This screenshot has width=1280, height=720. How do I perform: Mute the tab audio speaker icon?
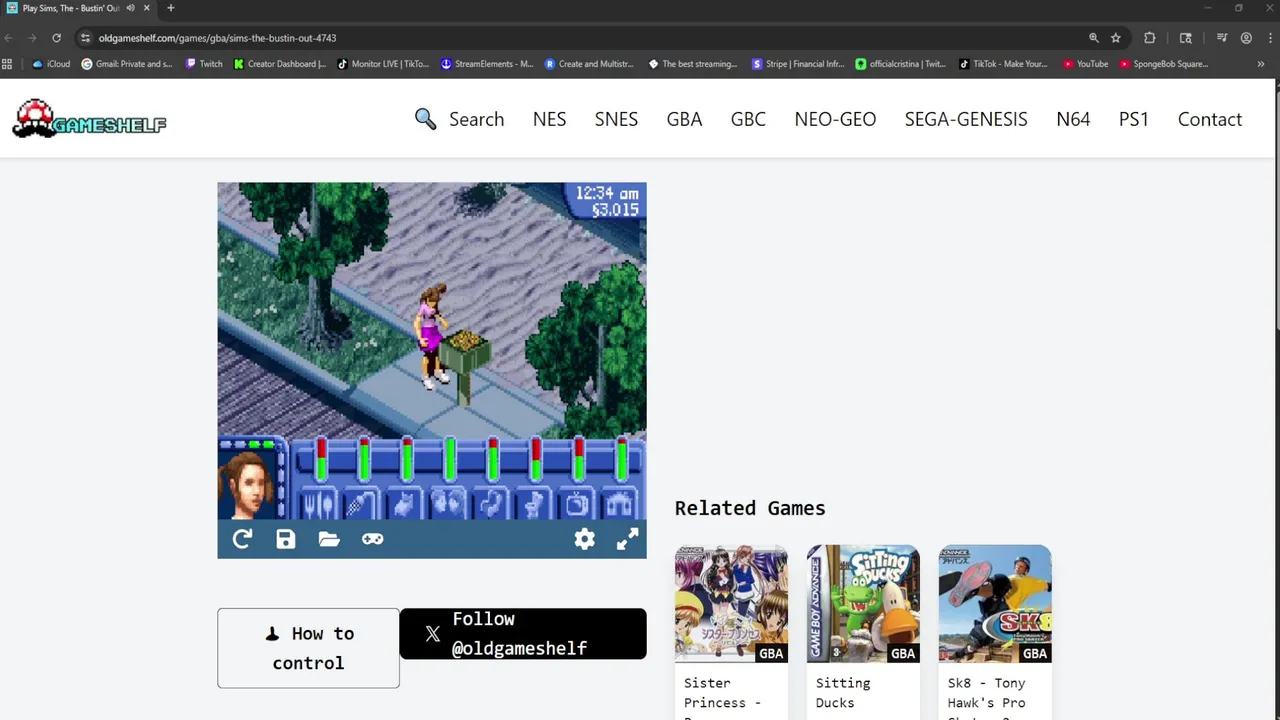pos(130,8)
